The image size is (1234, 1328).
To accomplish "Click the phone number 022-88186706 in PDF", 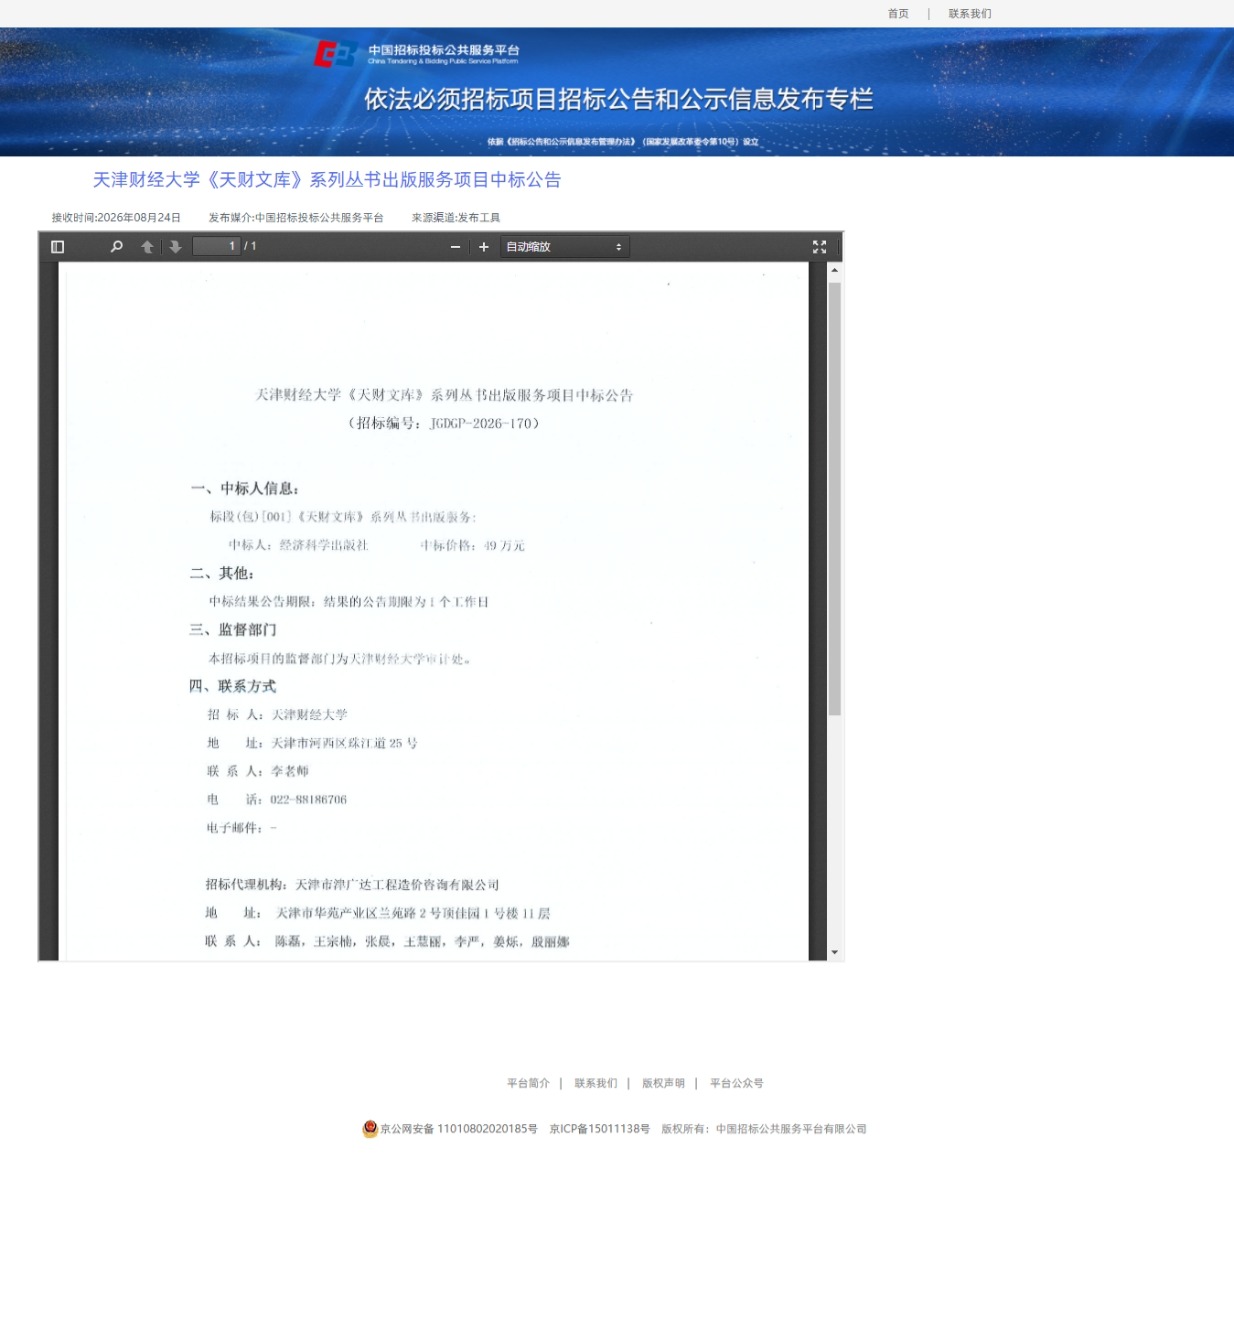I will [308, 800].
